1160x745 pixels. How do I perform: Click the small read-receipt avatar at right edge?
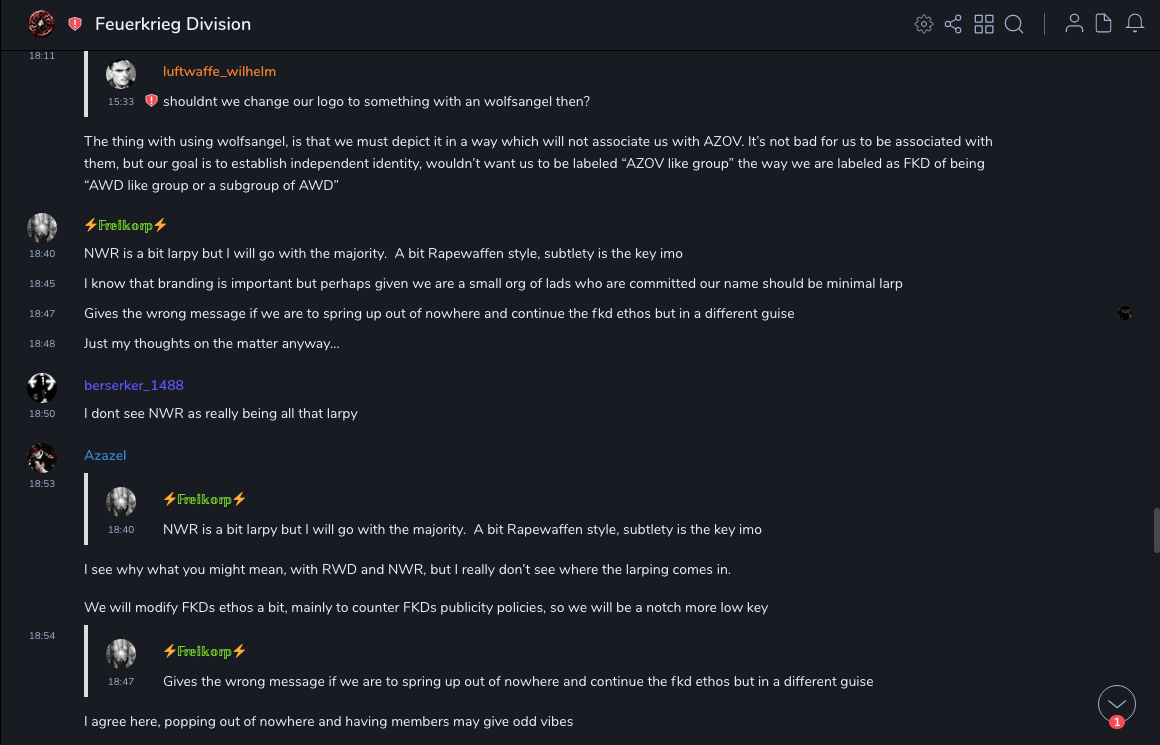pos(1125,313)
